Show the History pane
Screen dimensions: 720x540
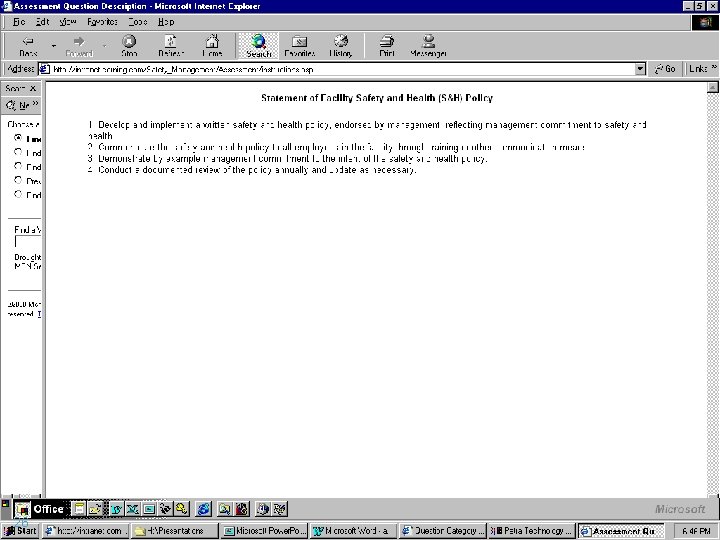pos(341,46)
